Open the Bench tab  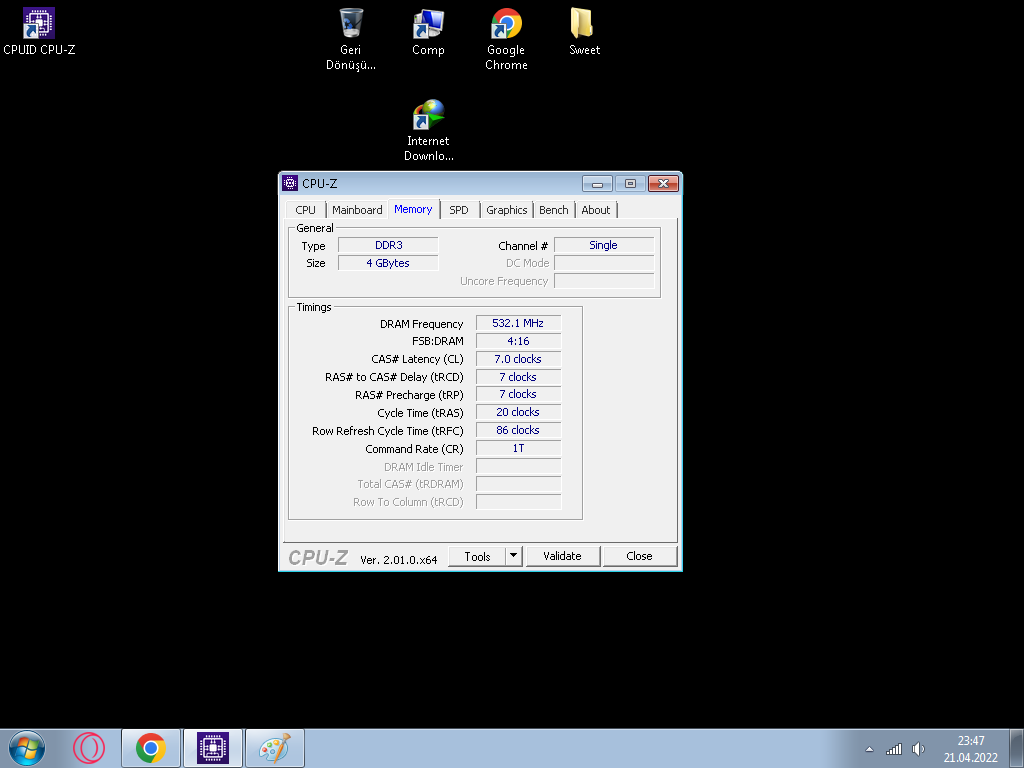pyautogui.click(x=554, y=210)
